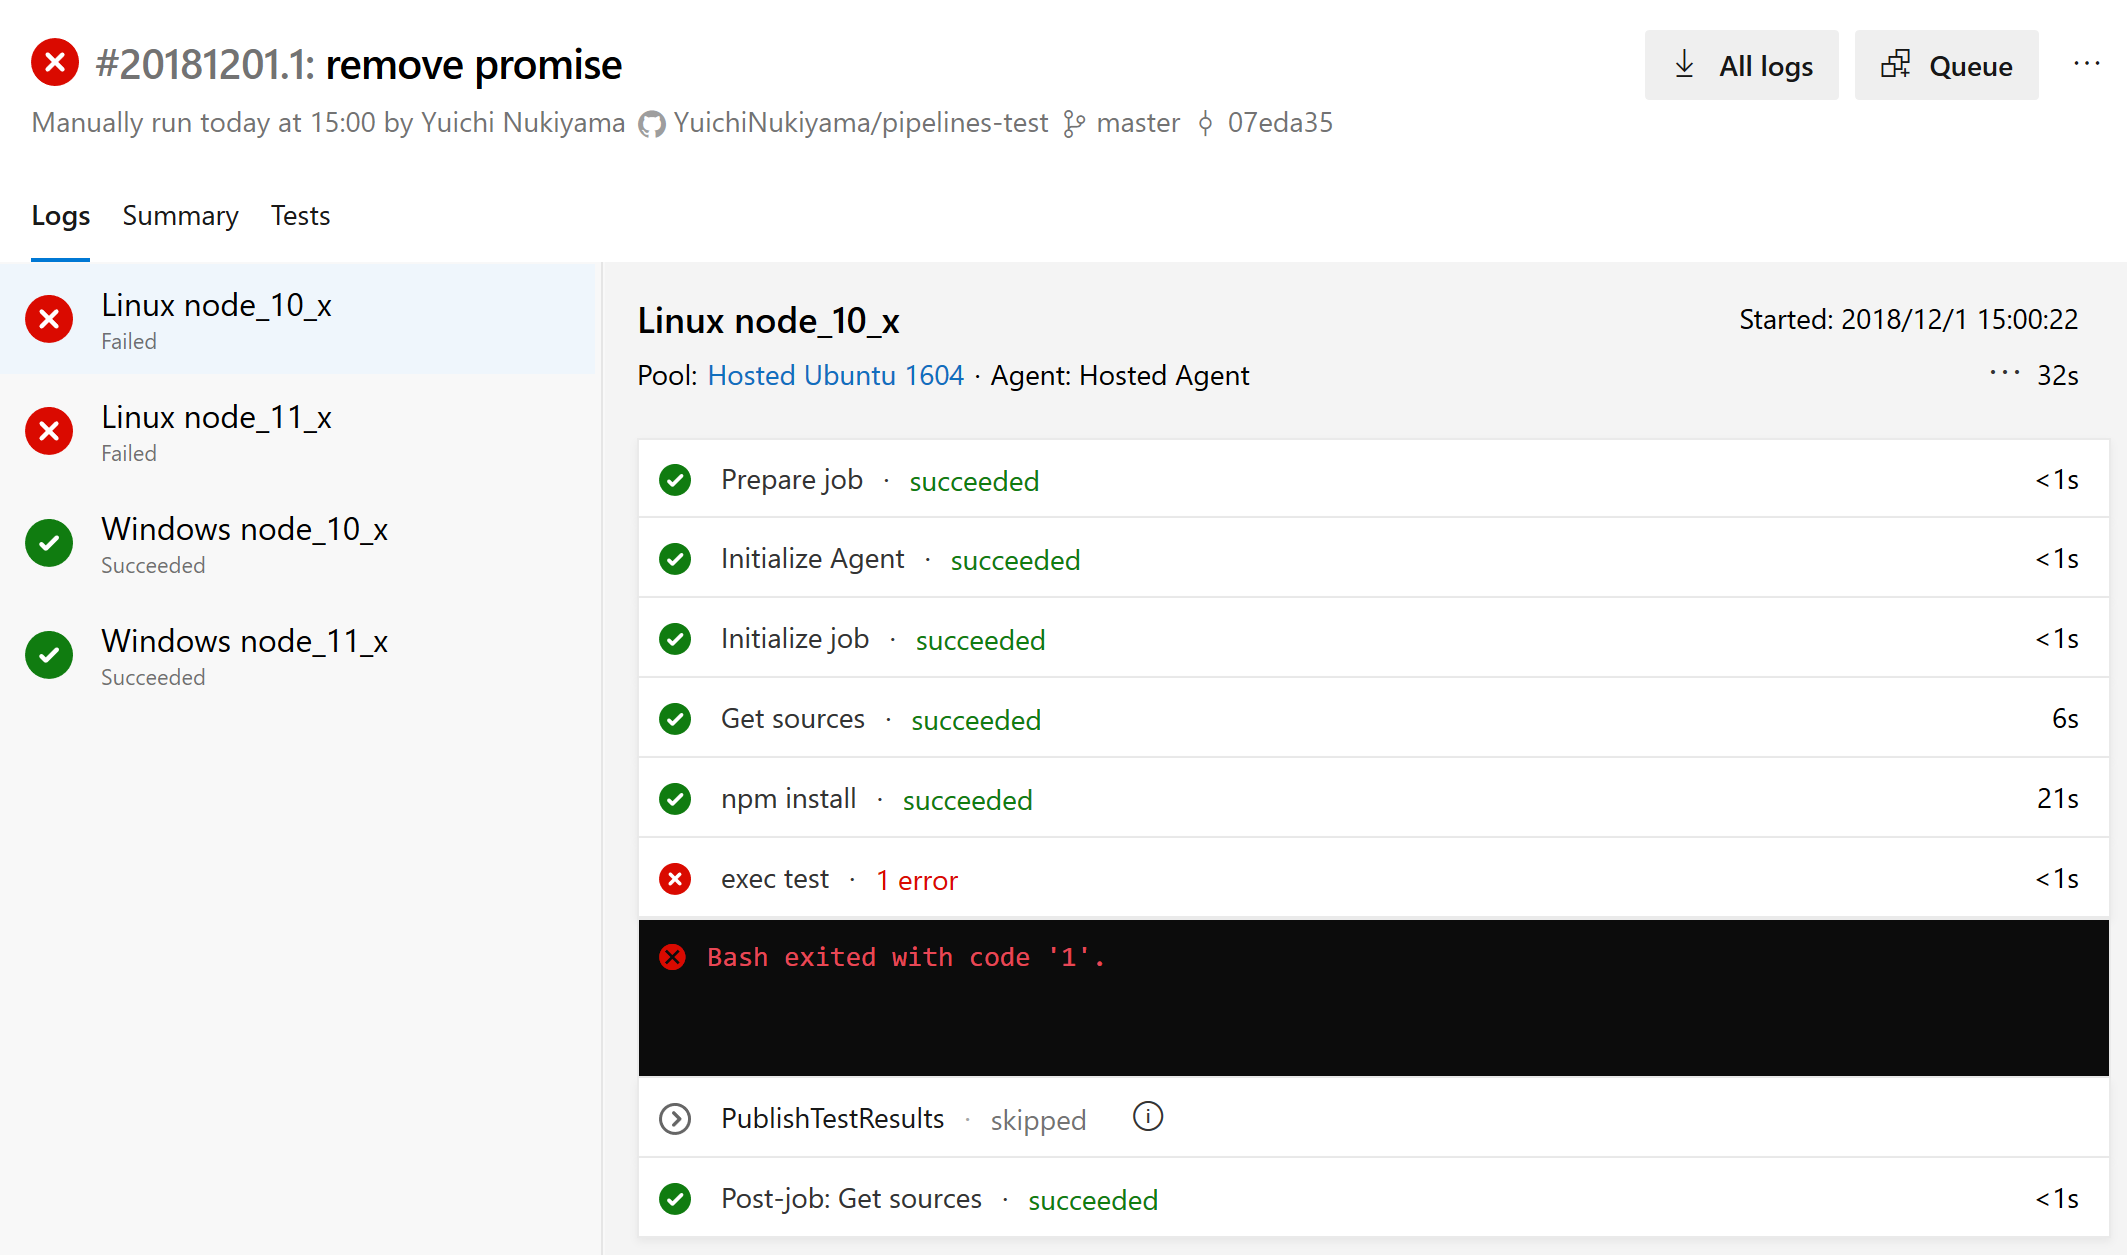Open the Hosted Ubuntu 1604 pool link

[835, 375]
